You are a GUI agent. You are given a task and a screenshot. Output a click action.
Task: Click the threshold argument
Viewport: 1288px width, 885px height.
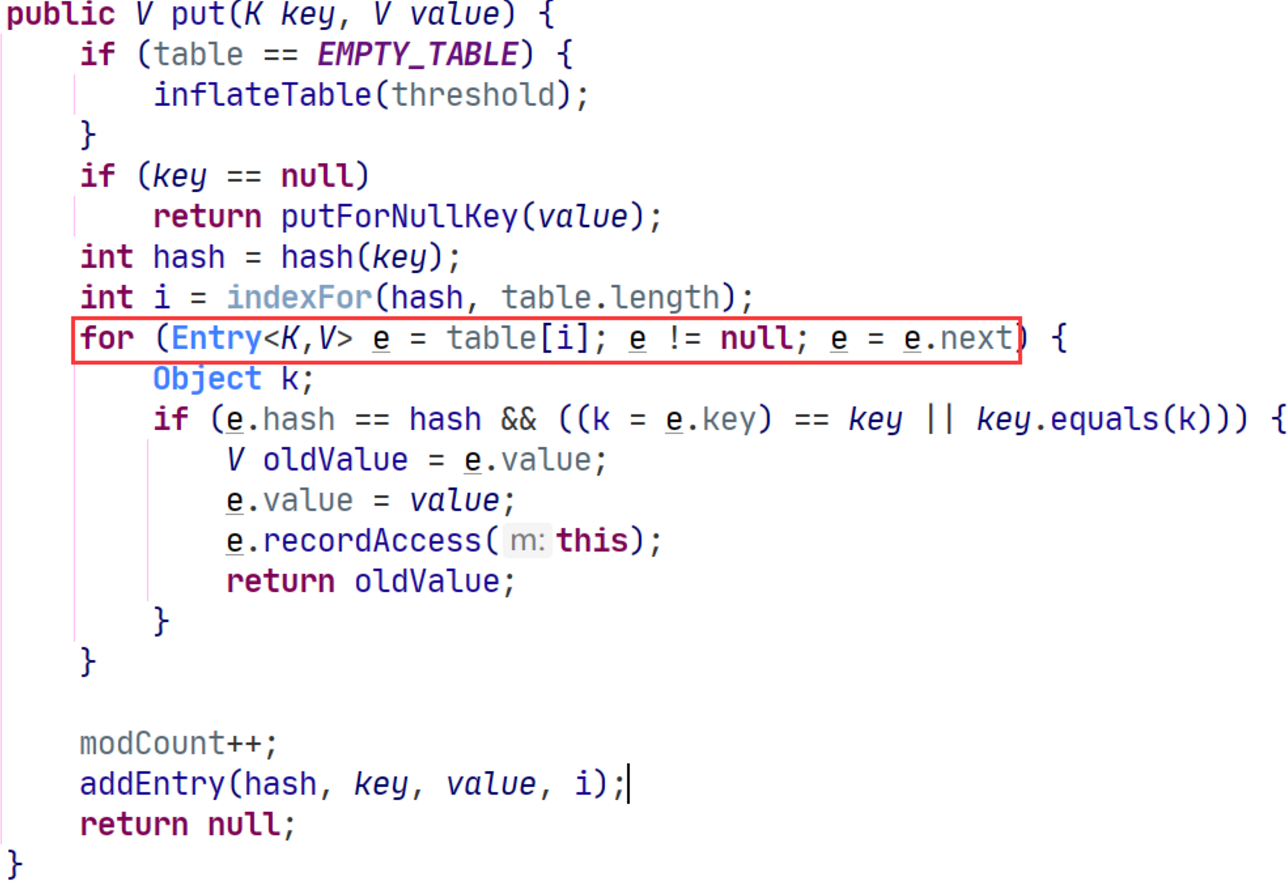click(473, 96)
